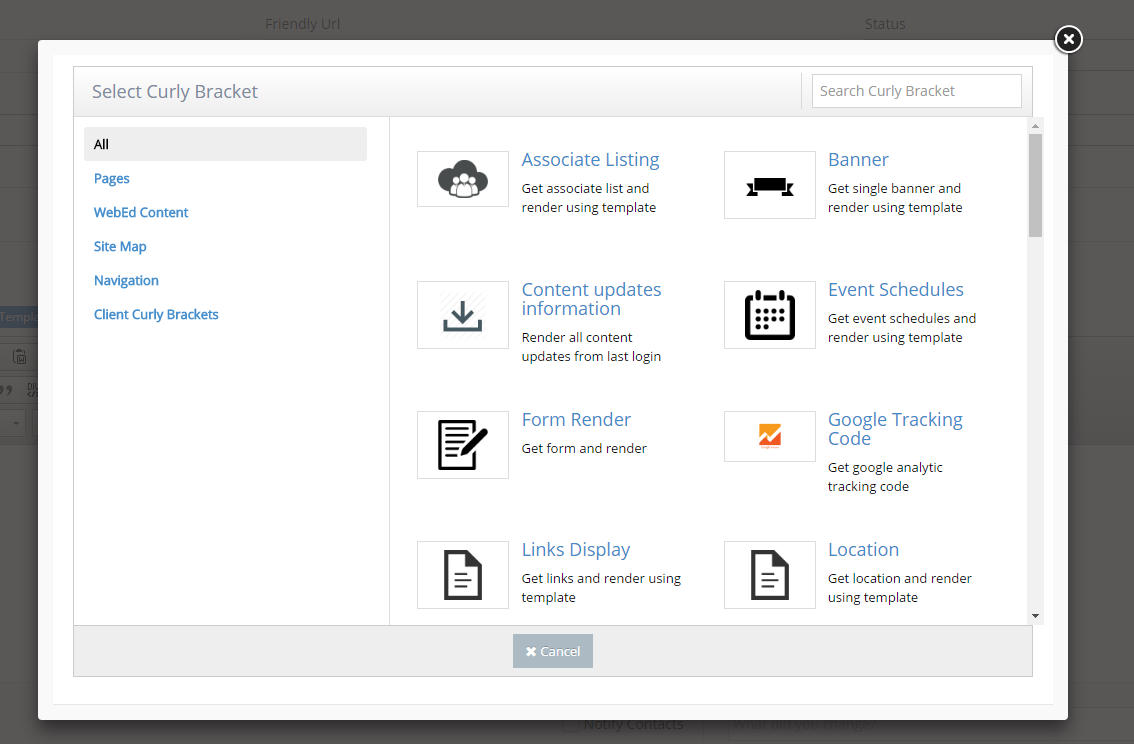Click the Location document icon
The image size is (1134, 744).
769,575
